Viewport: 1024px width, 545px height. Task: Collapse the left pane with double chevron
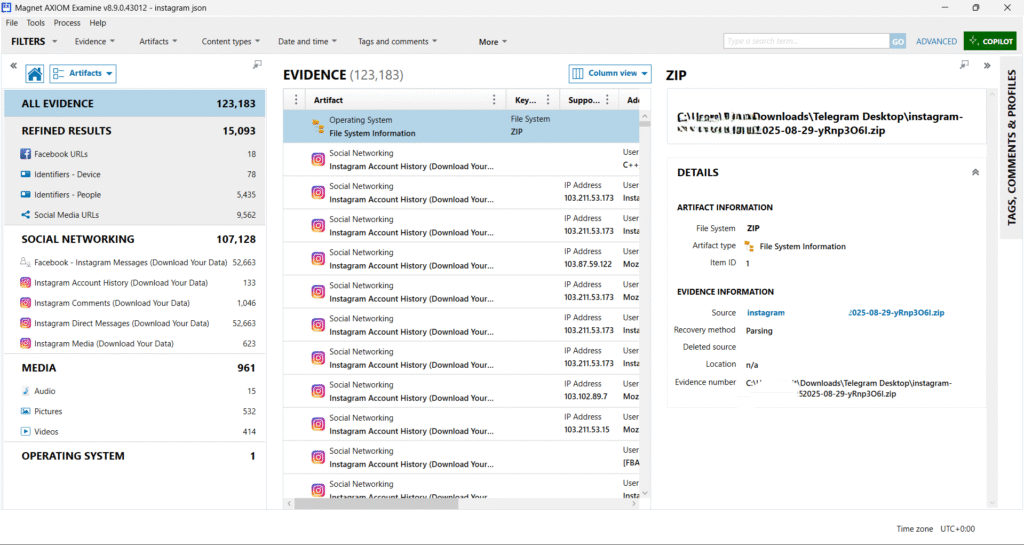13,65
